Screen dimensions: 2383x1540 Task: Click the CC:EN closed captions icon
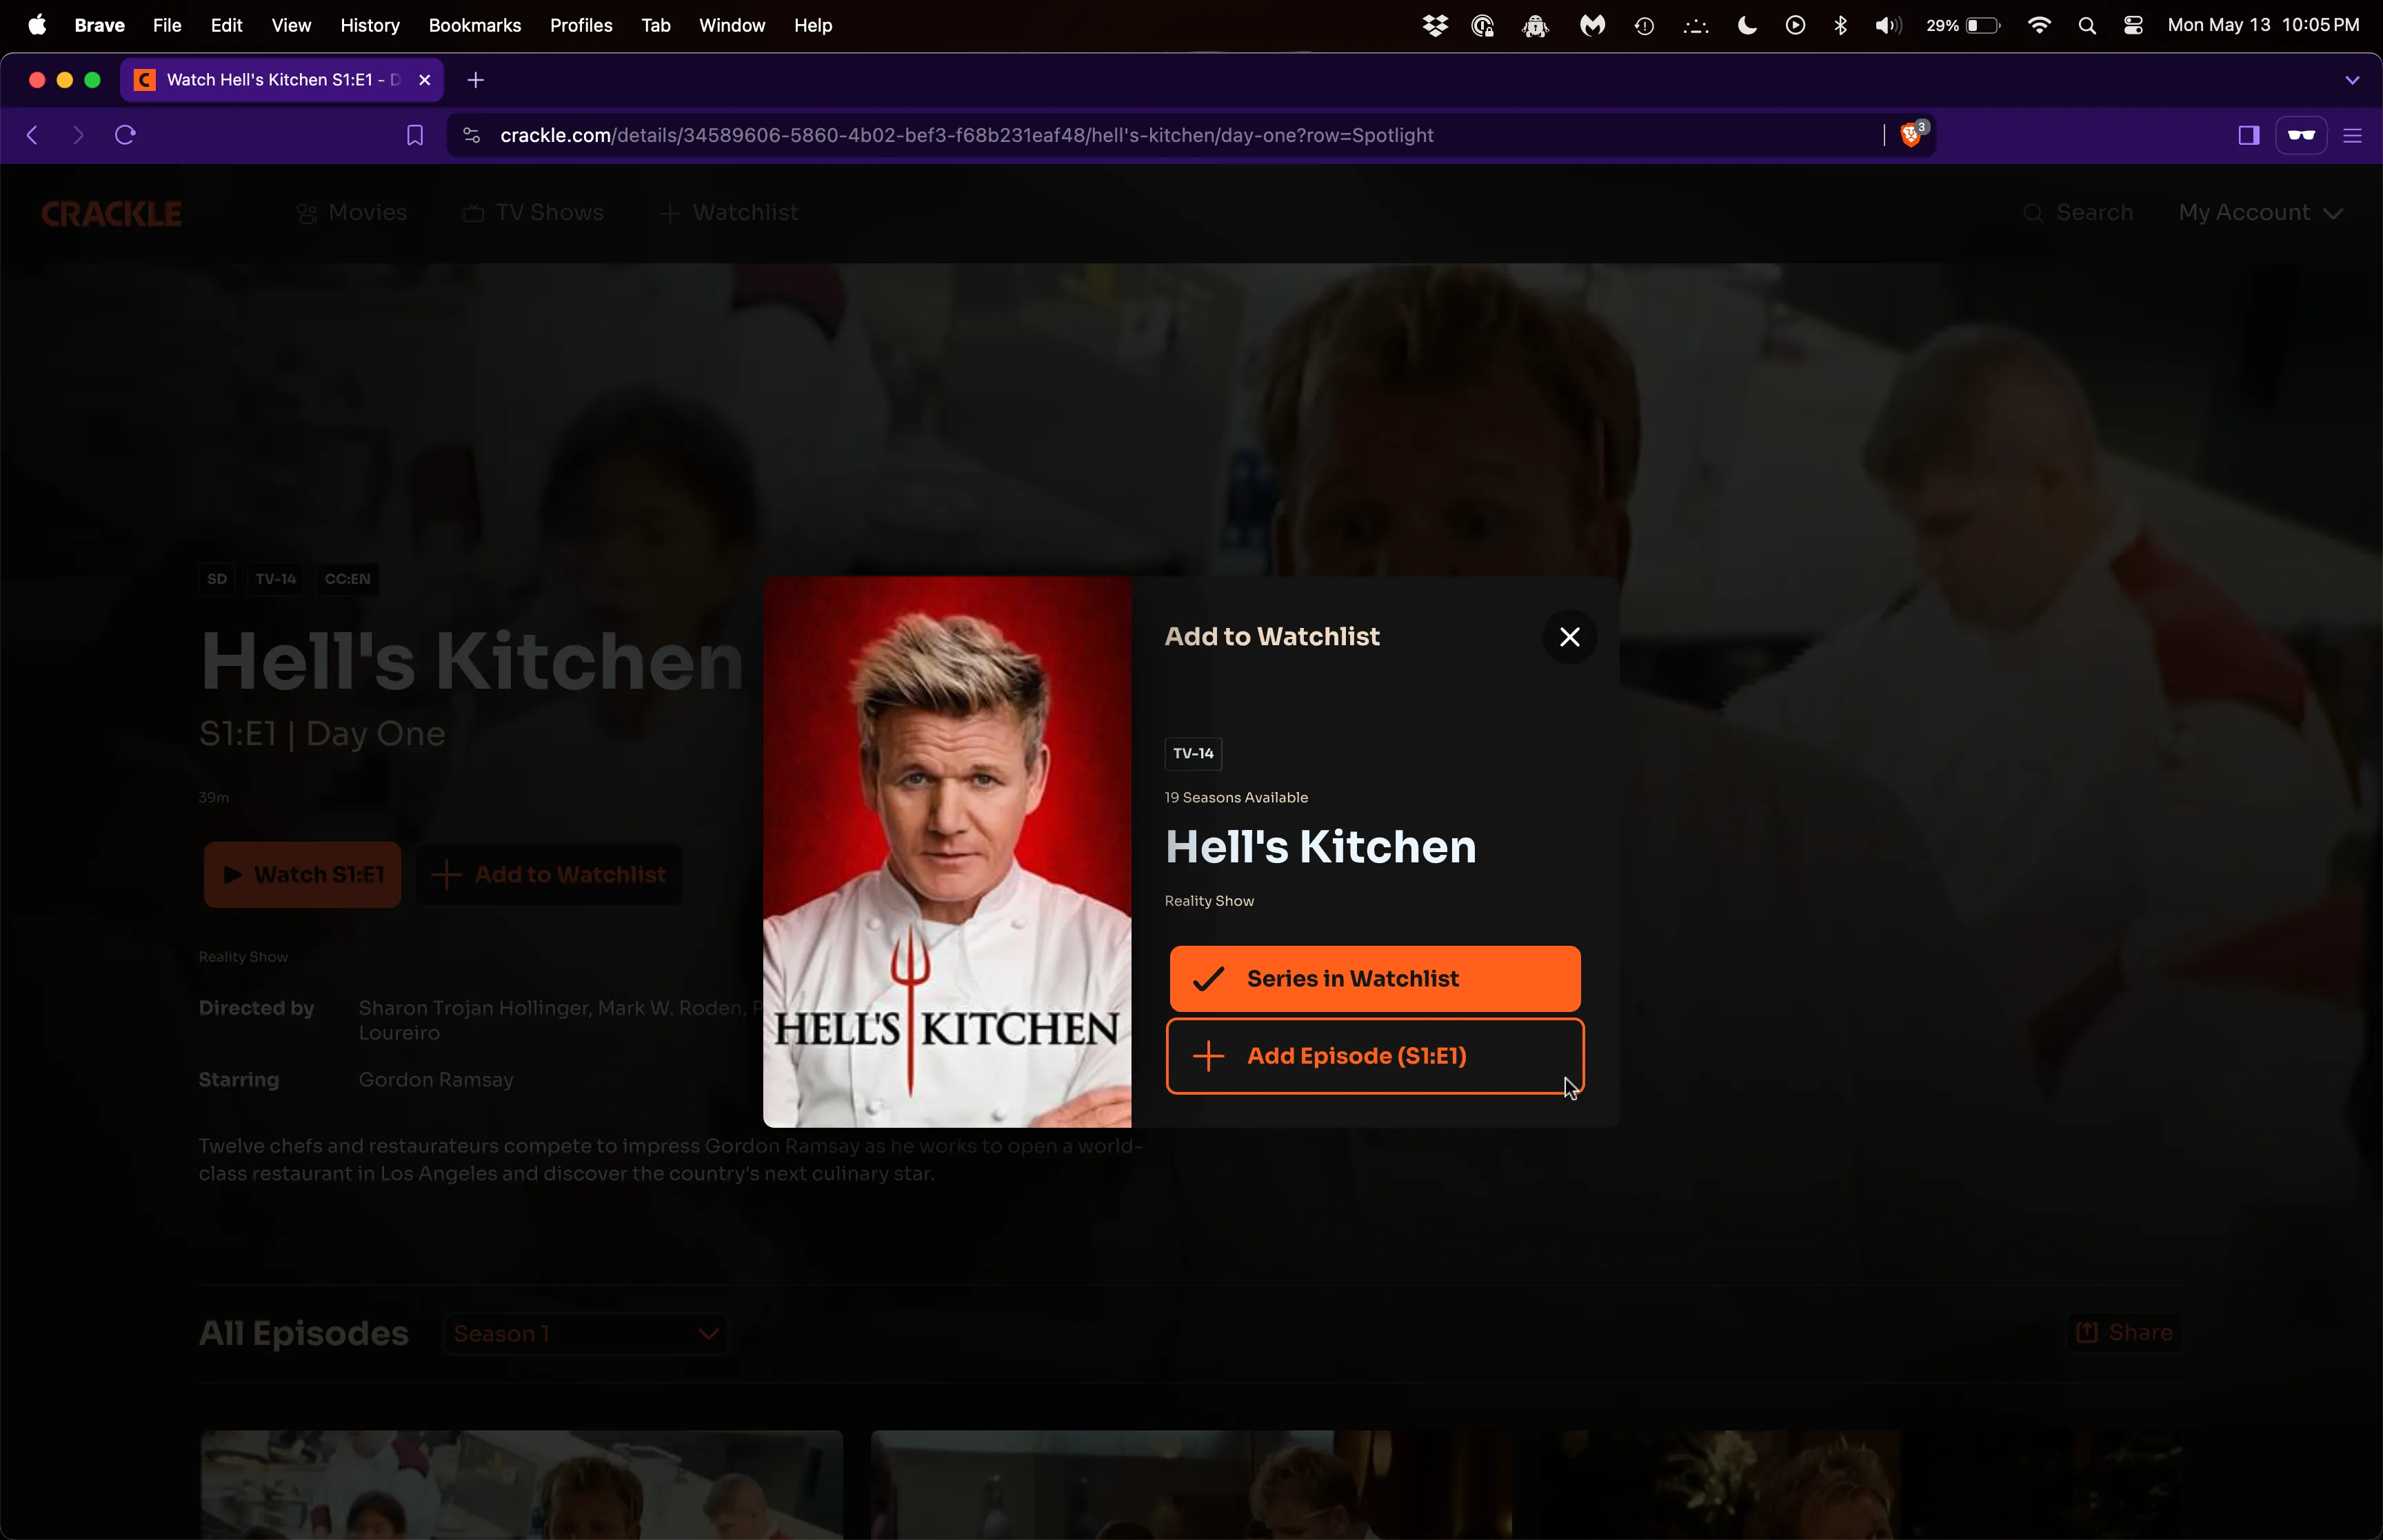coord(348,578)
